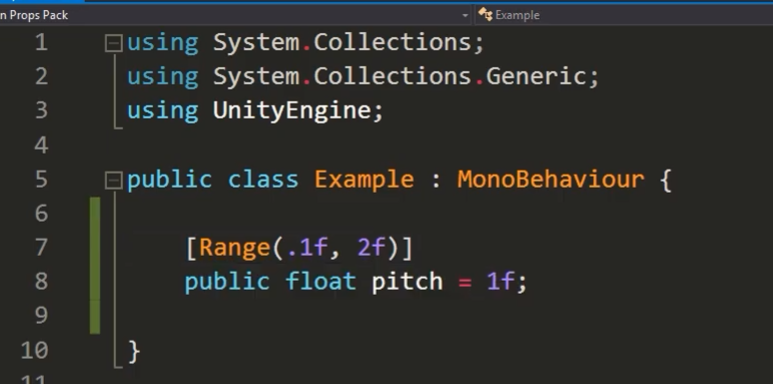773x384 pixels.
Task: Click line number 4 in the gutter
Action: [x=41, y=145]
